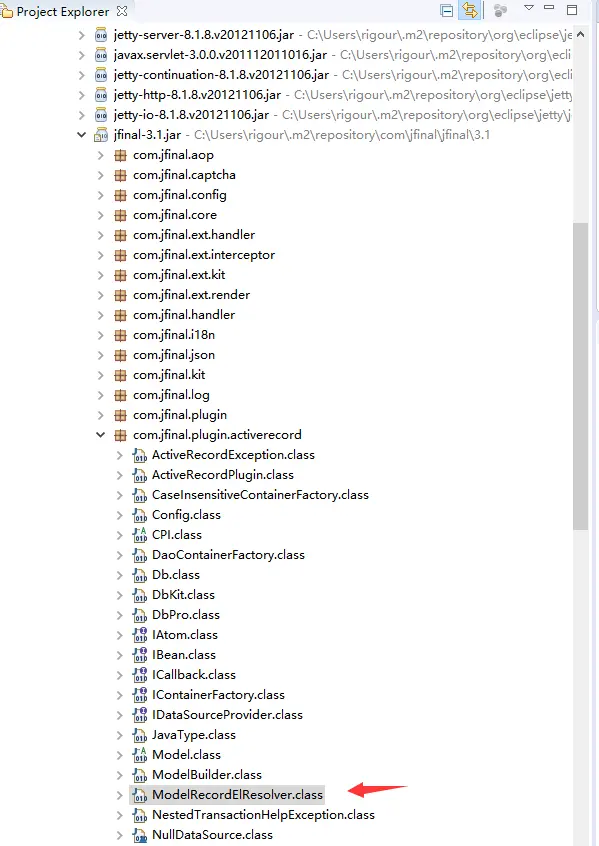This screenshot has height=846, width=599.
Task: Select DaoContainerFactory.class
Action: (x=228, y=555)
